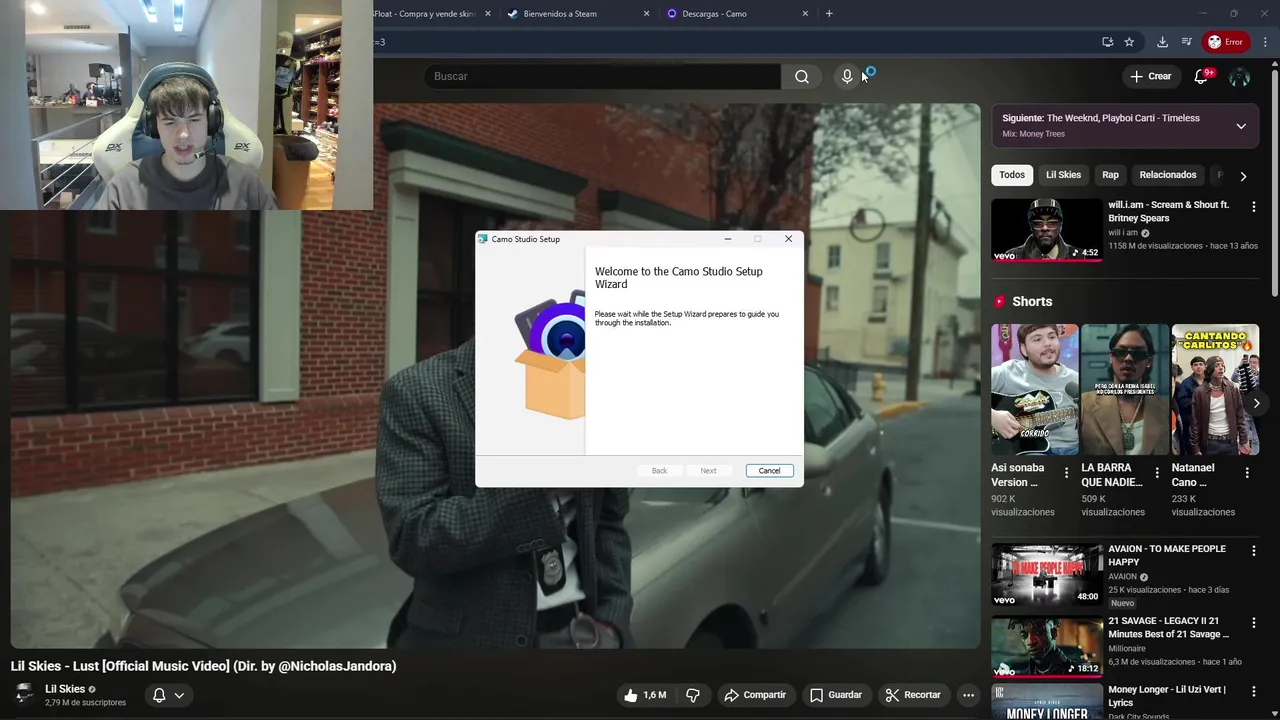
Task: Expand the Siguiente mix queue chevron
Action: click(x=1241, y=126)
